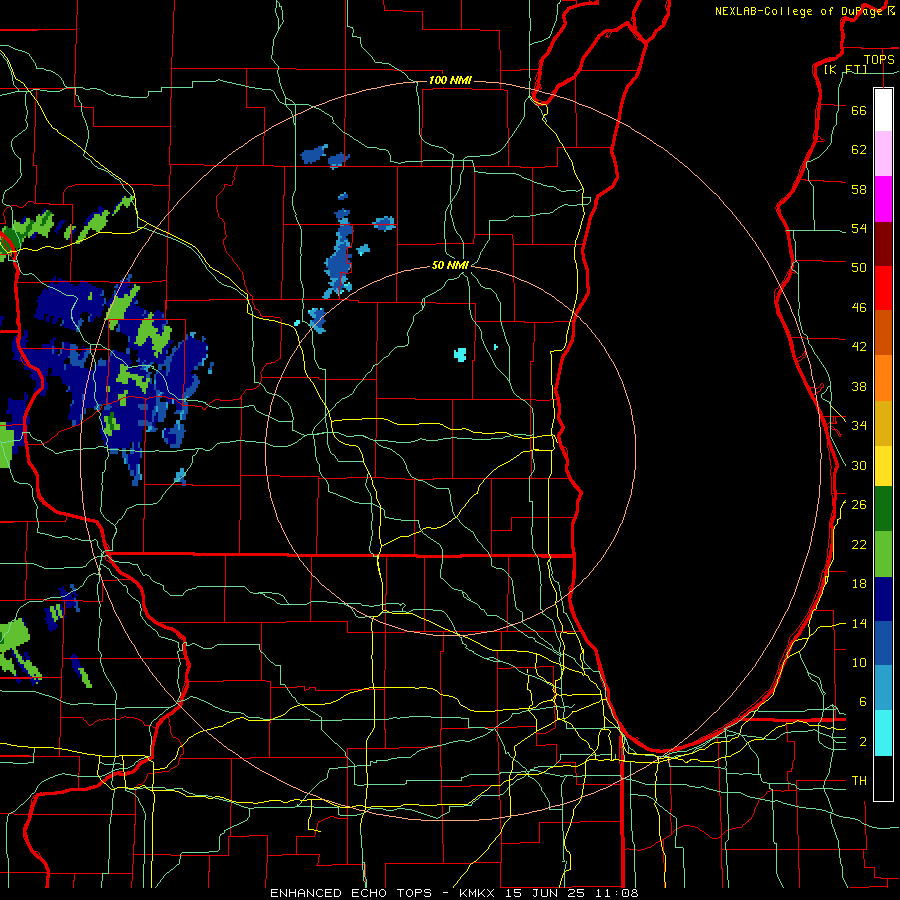
Task: Click the '34' legend value
Action: click(x=859, y=425)
